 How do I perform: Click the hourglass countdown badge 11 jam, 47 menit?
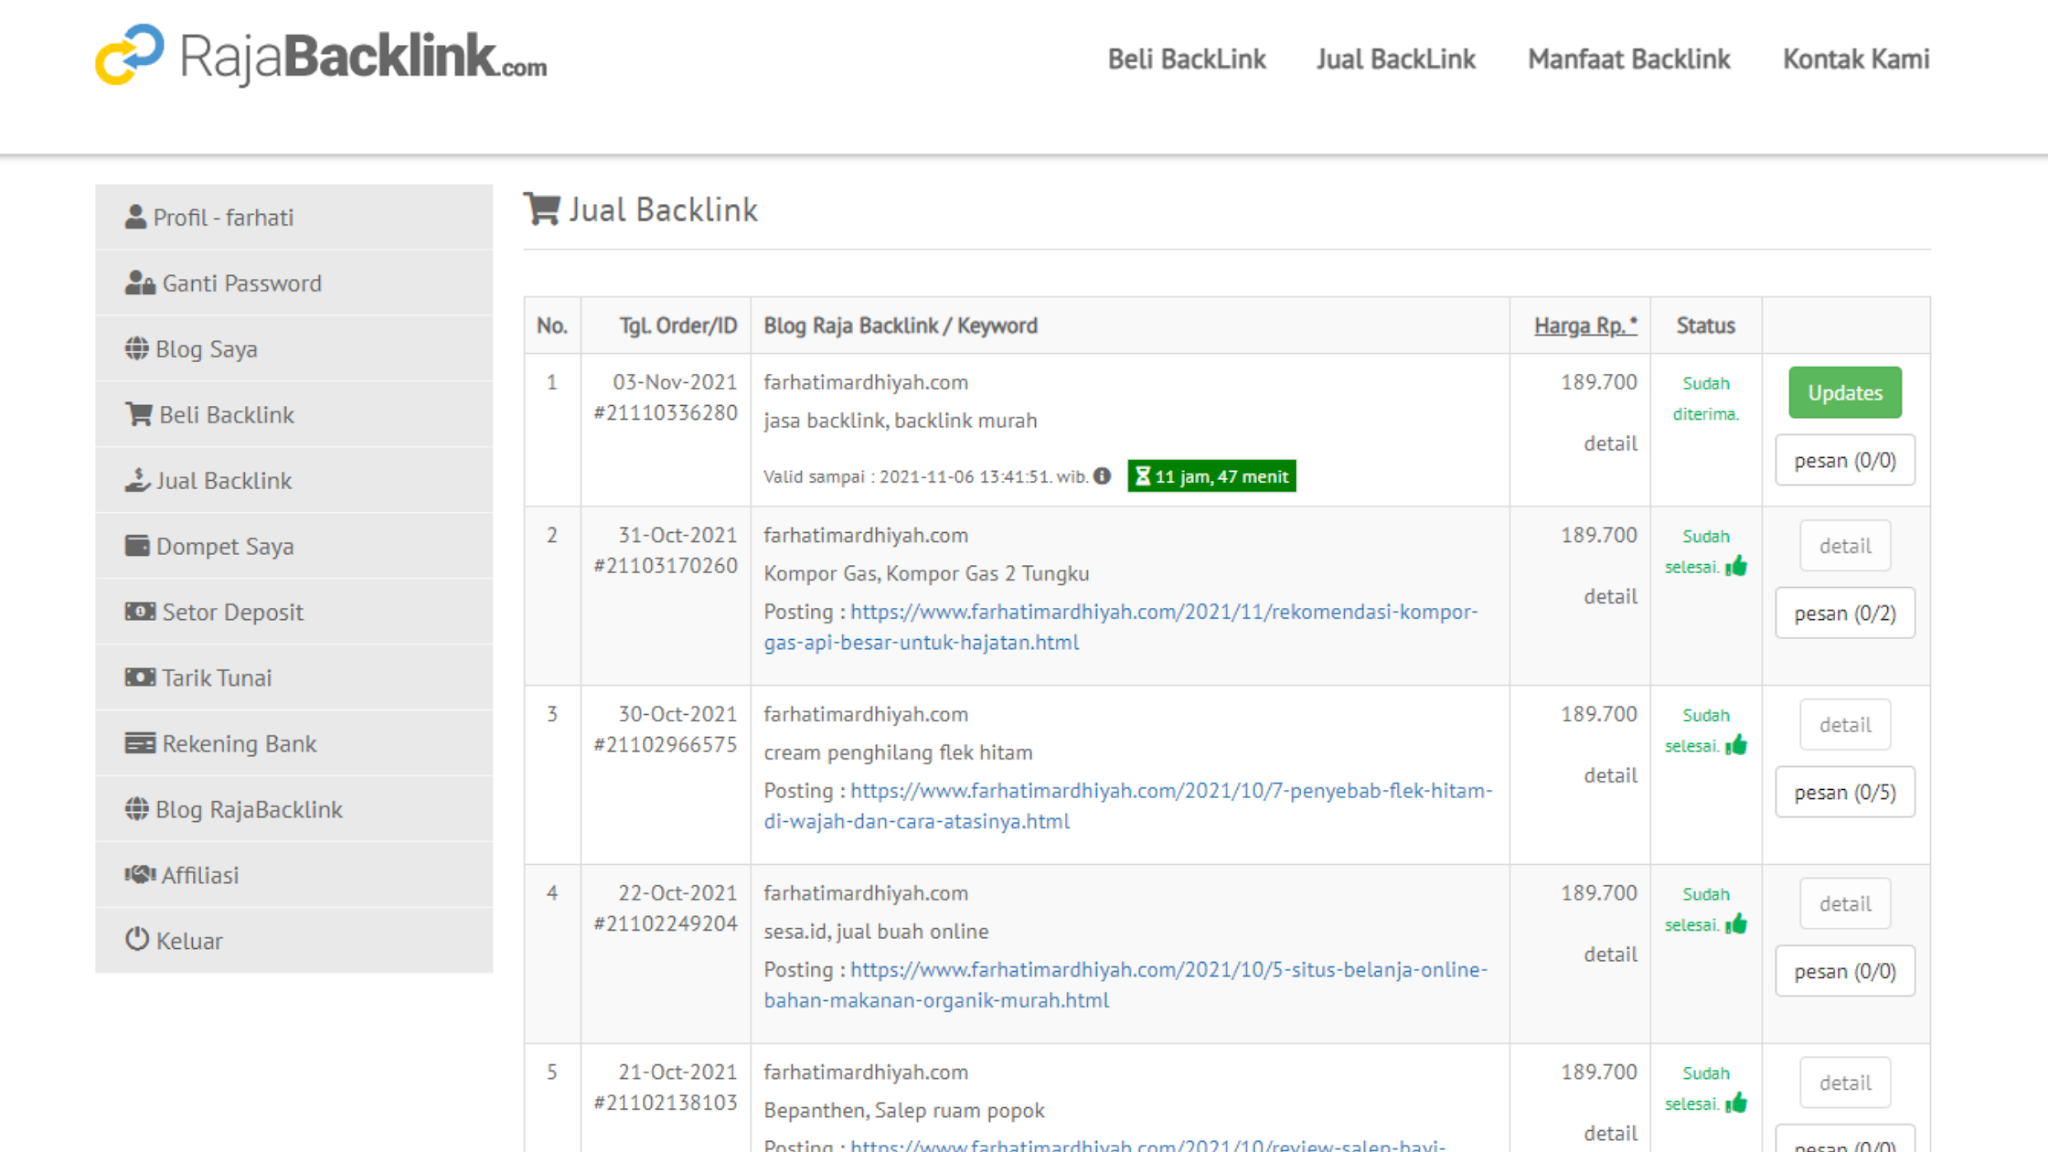click(1211, 476)
